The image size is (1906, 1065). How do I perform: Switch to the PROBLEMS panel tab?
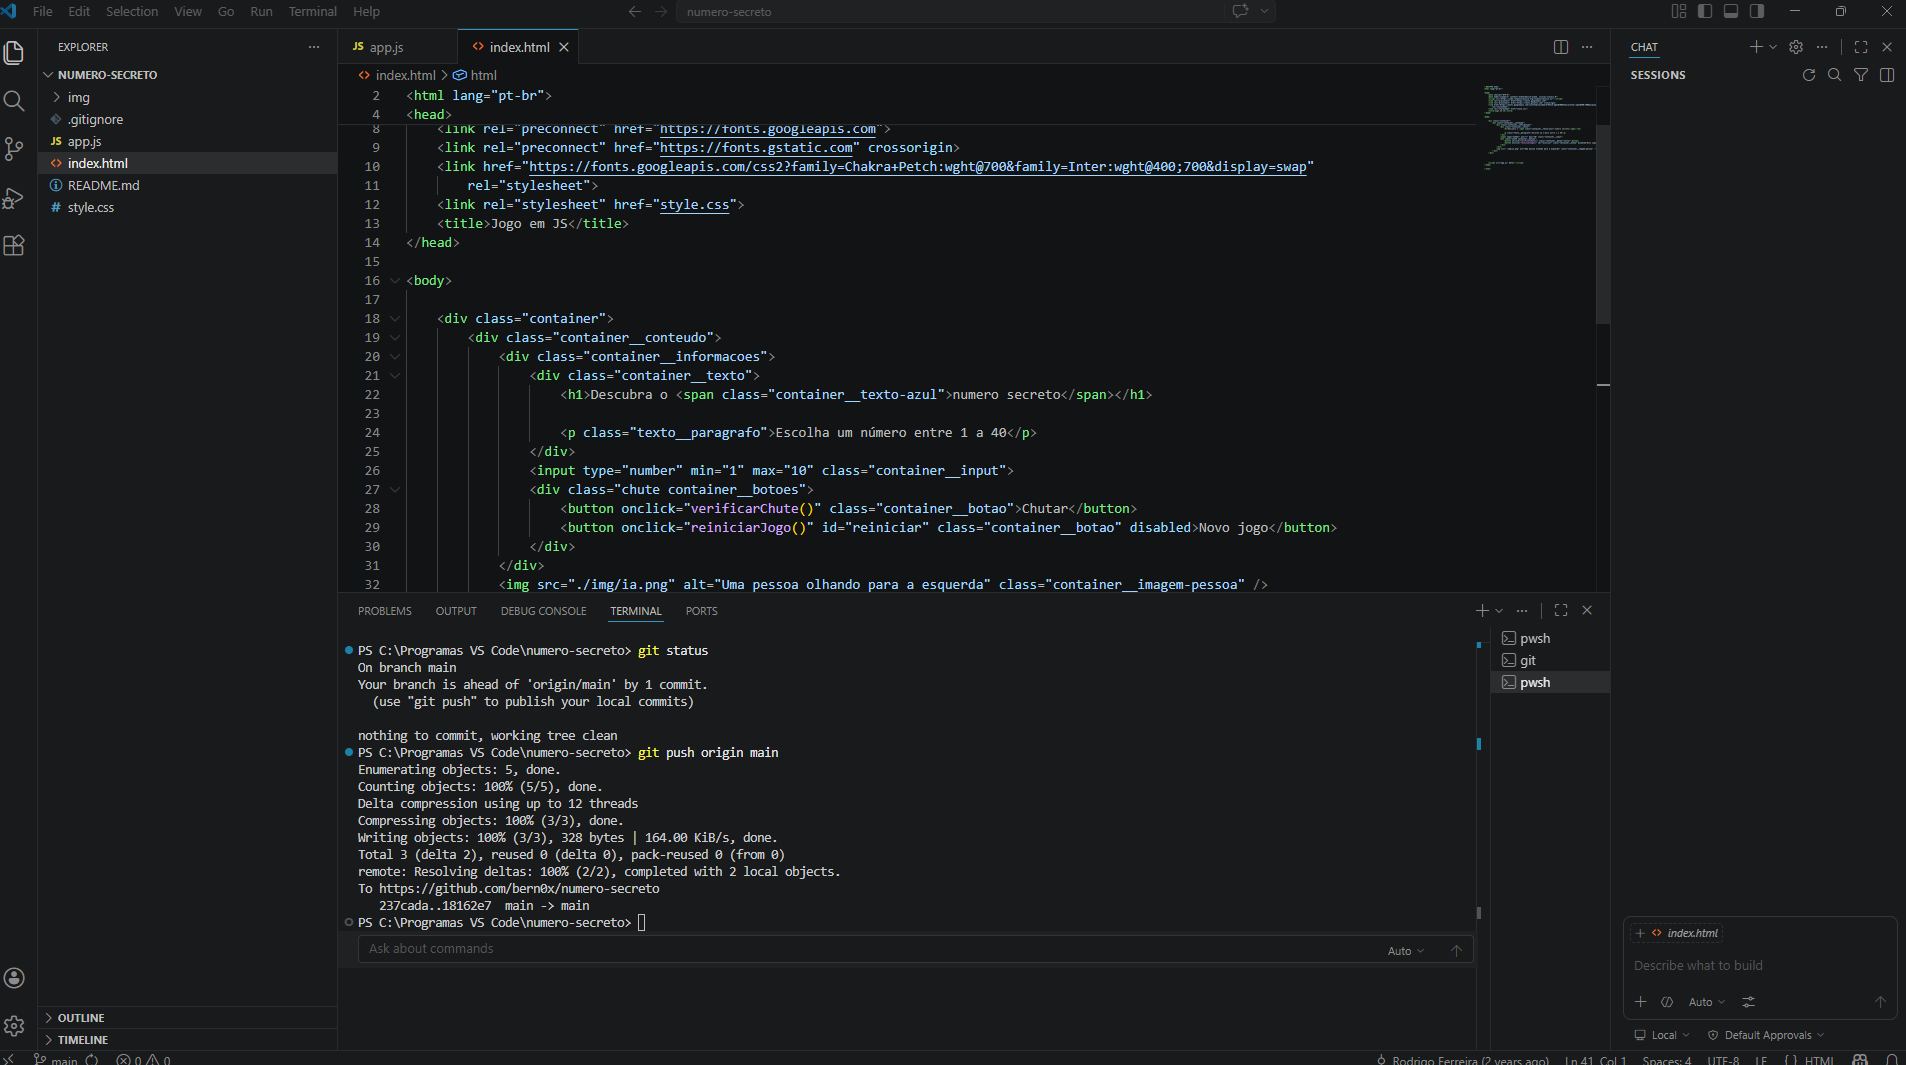point(384,611)
